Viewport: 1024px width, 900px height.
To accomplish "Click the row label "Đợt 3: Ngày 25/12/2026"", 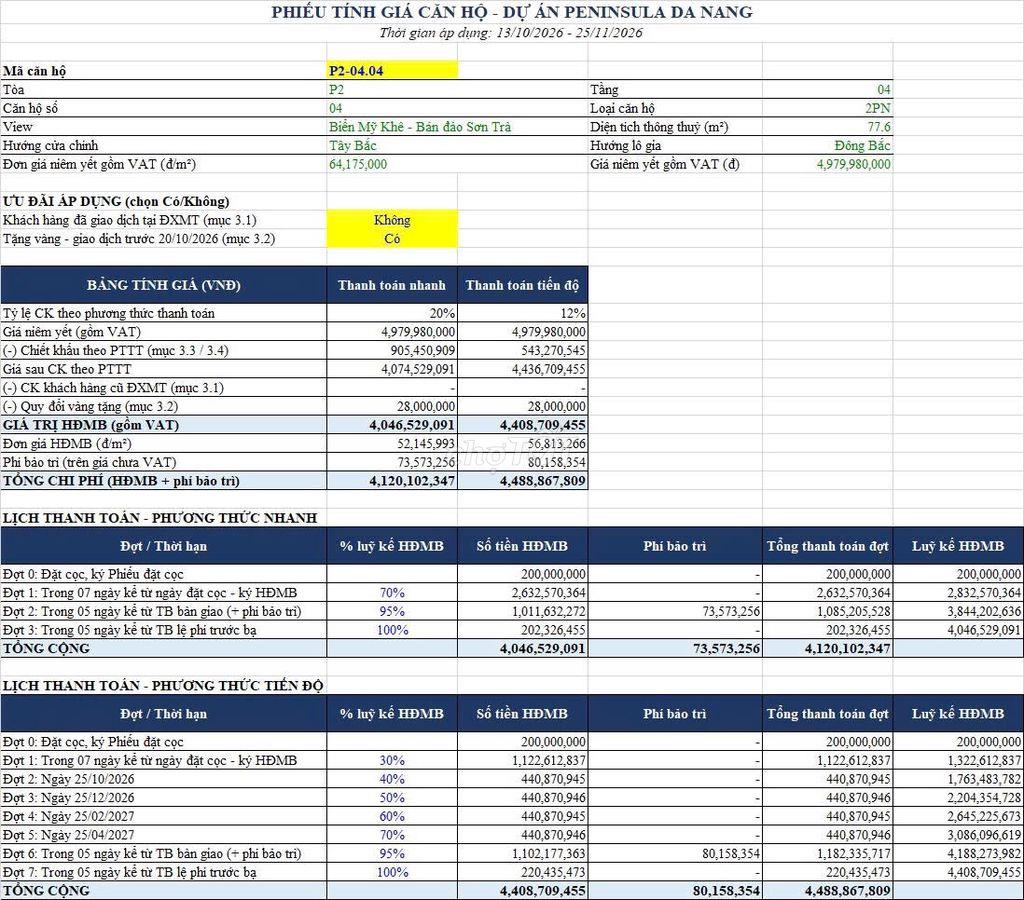I will click(69, 797).
